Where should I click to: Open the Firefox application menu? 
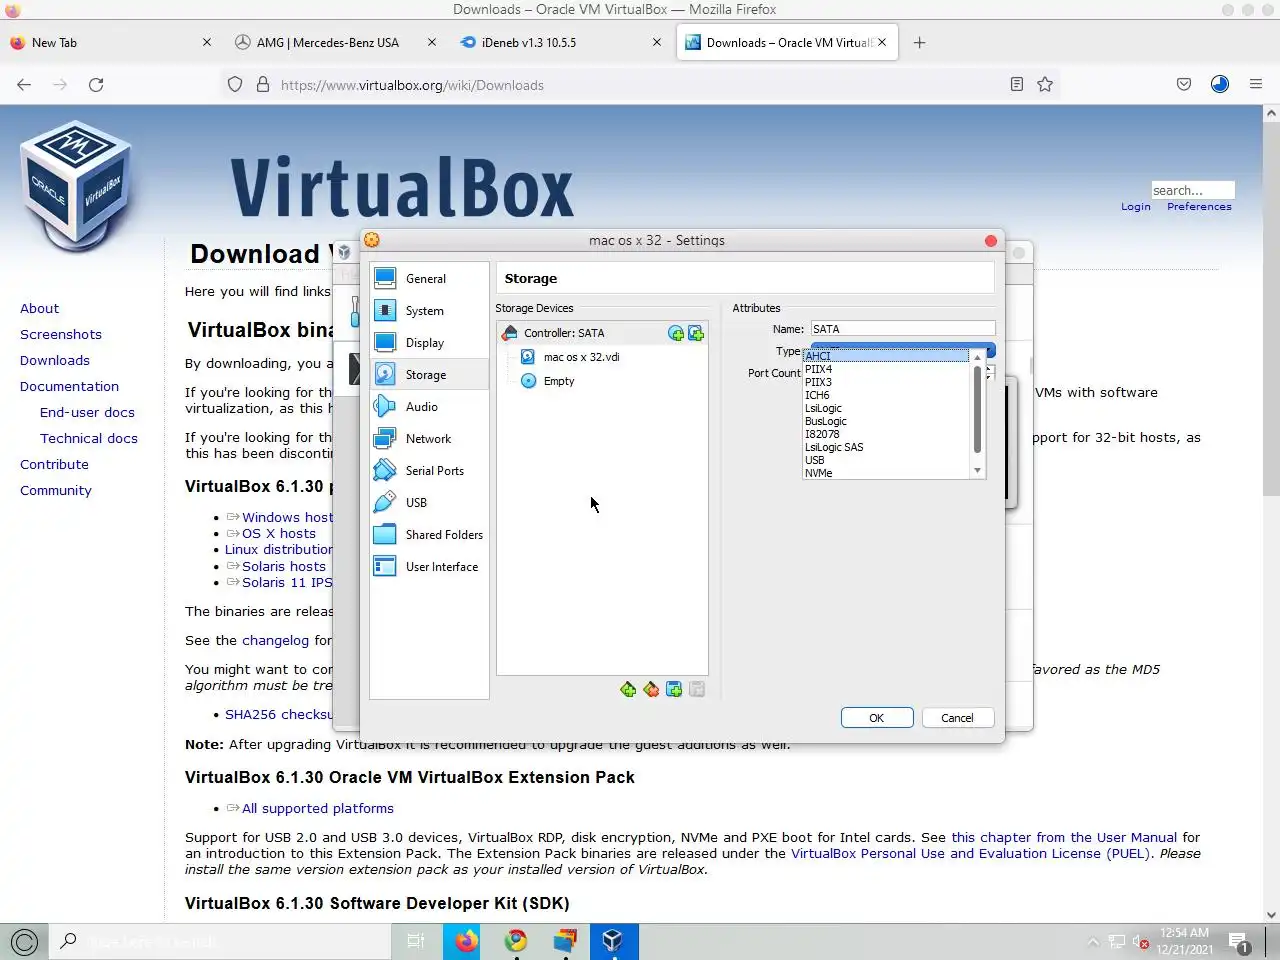tap(1256, 85)
